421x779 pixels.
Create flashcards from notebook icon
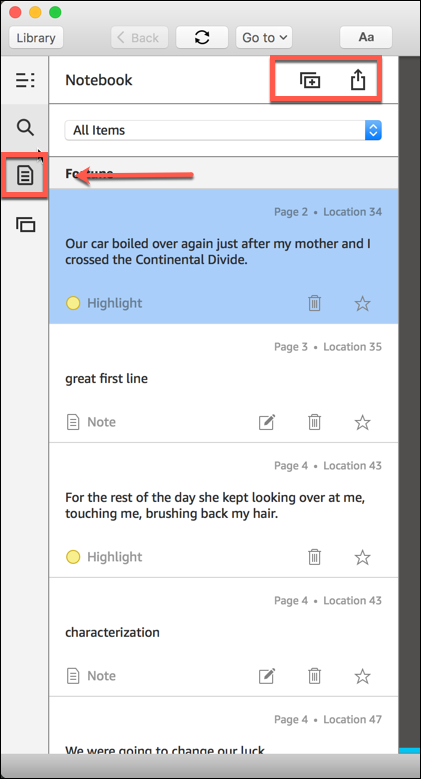pyautogui.click(x=310, y=80)
